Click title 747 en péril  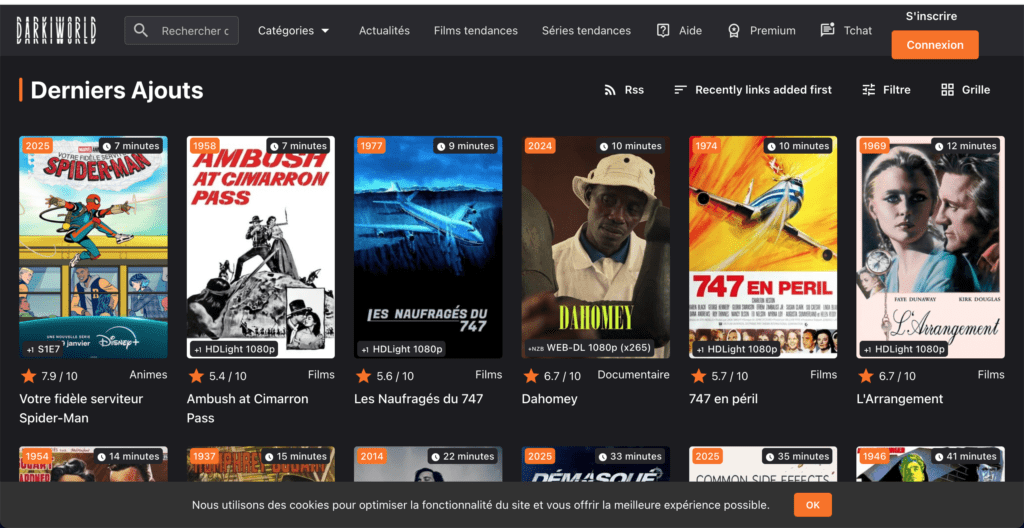click(723, 399)
